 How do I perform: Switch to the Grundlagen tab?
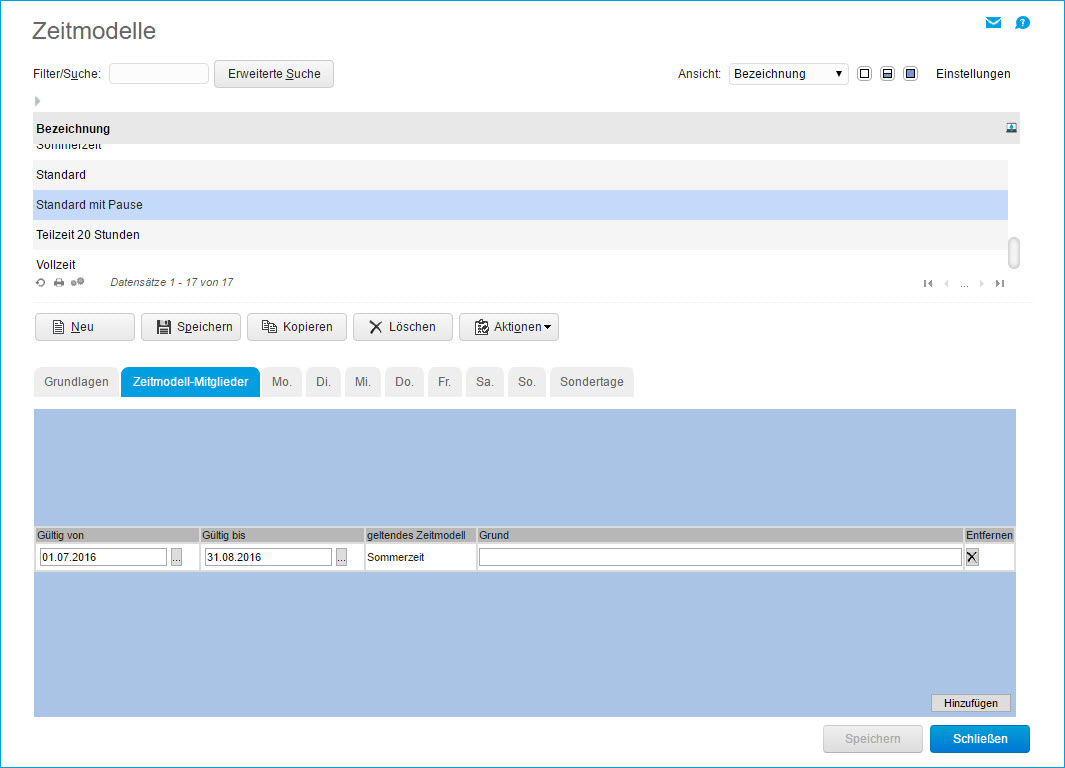76,382
